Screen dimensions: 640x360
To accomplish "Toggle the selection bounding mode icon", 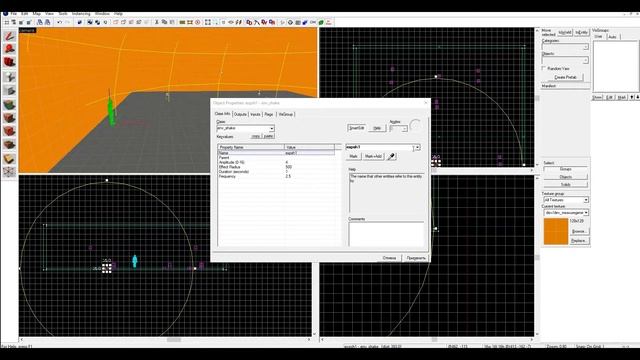I will (x=208, y=22).
